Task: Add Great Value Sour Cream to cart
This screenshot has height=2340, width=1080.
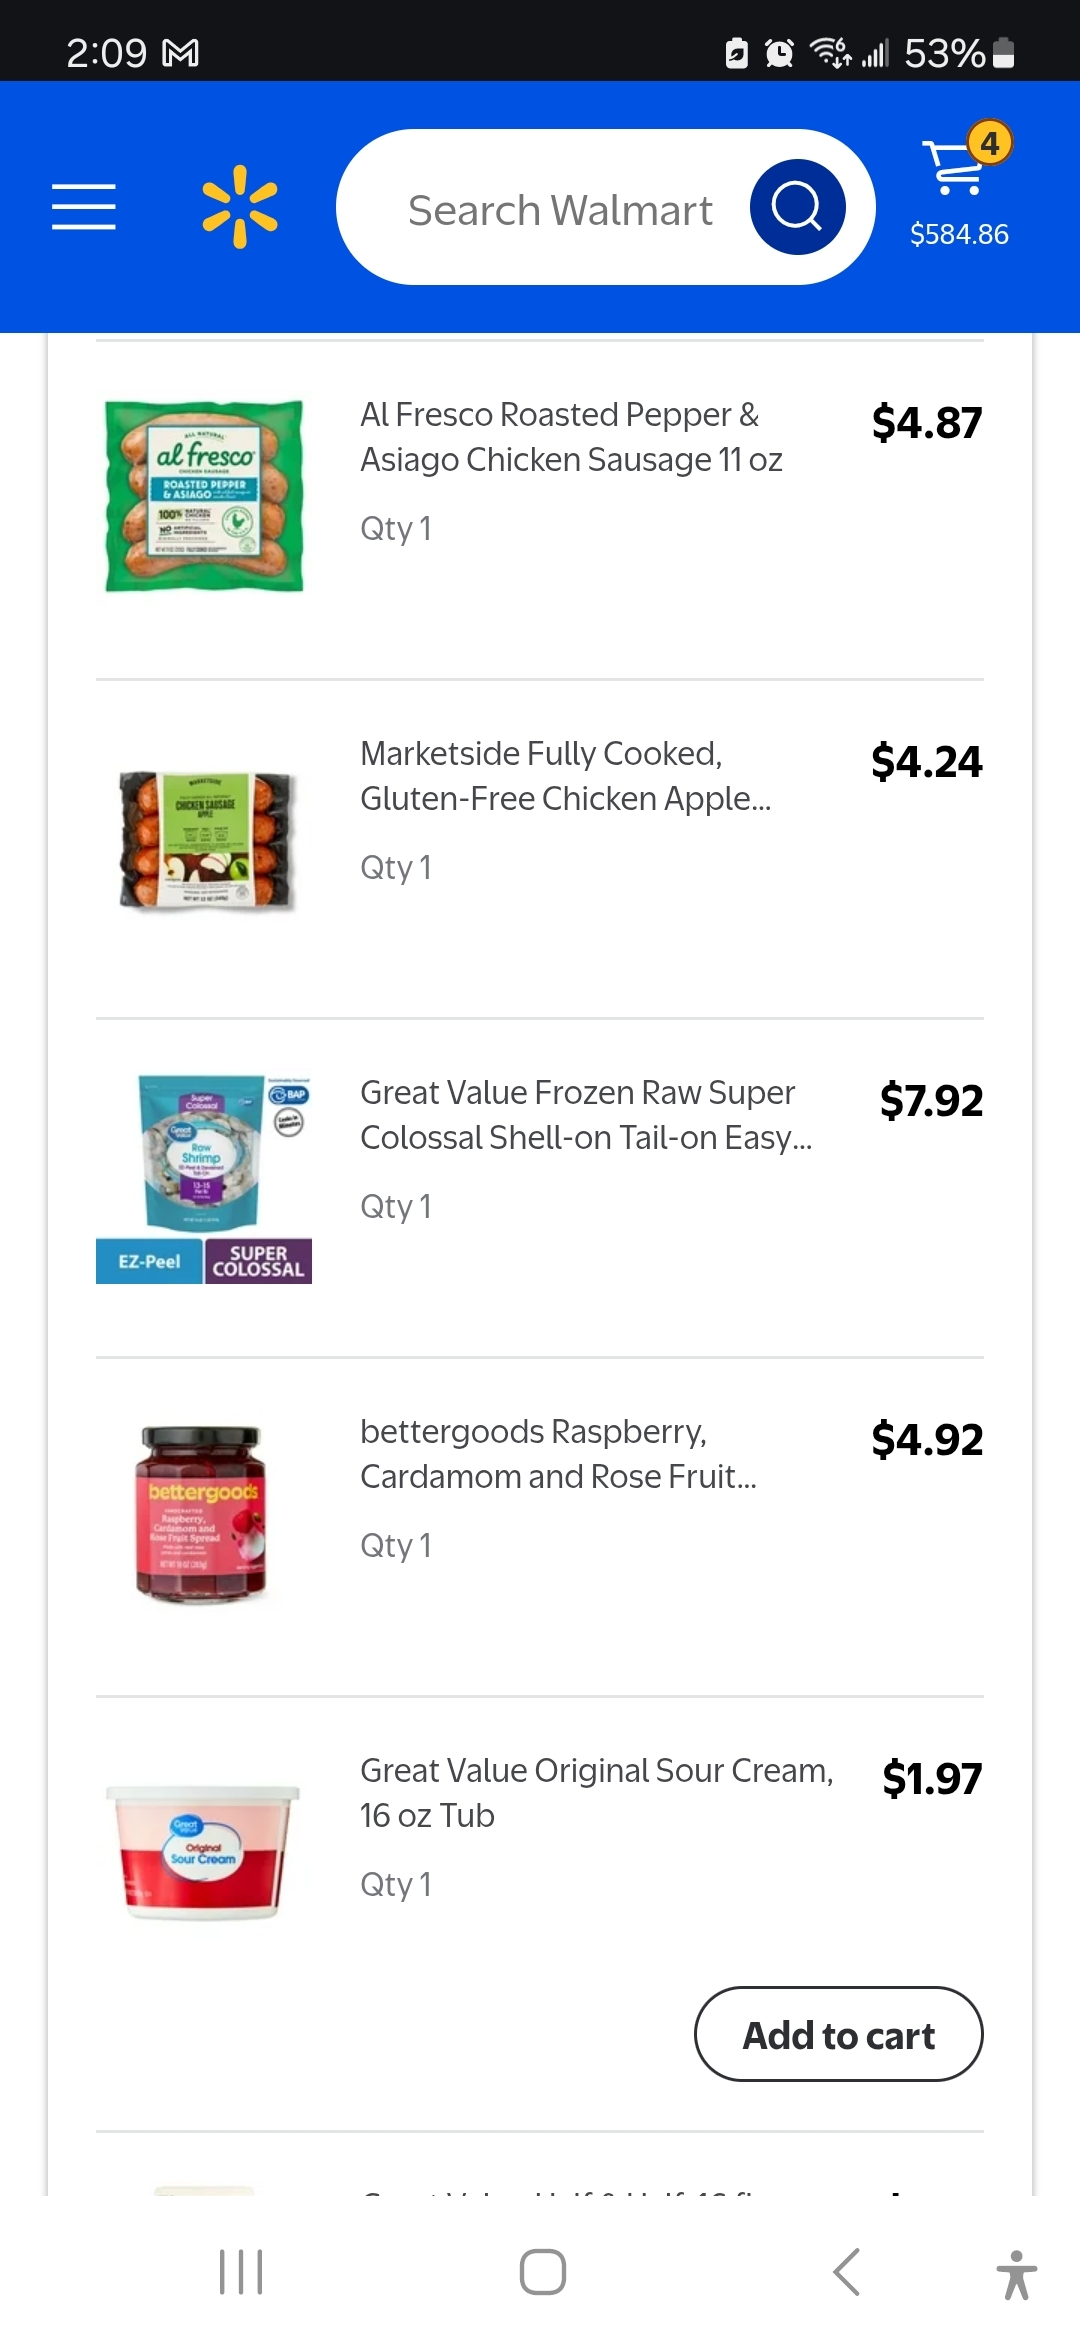Action: (x=838, y=2035)
